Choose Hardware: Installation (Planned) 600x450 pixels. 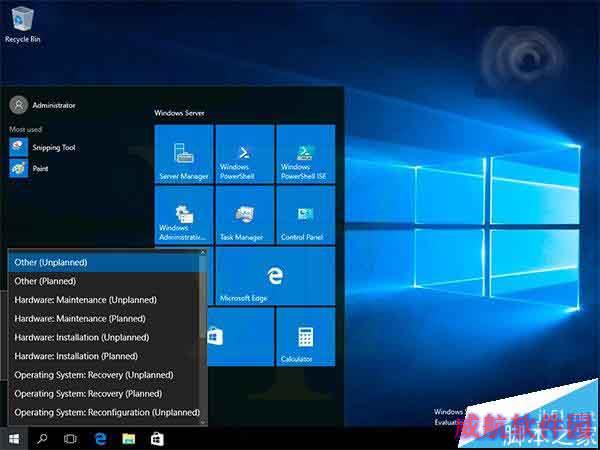(103, 356)
